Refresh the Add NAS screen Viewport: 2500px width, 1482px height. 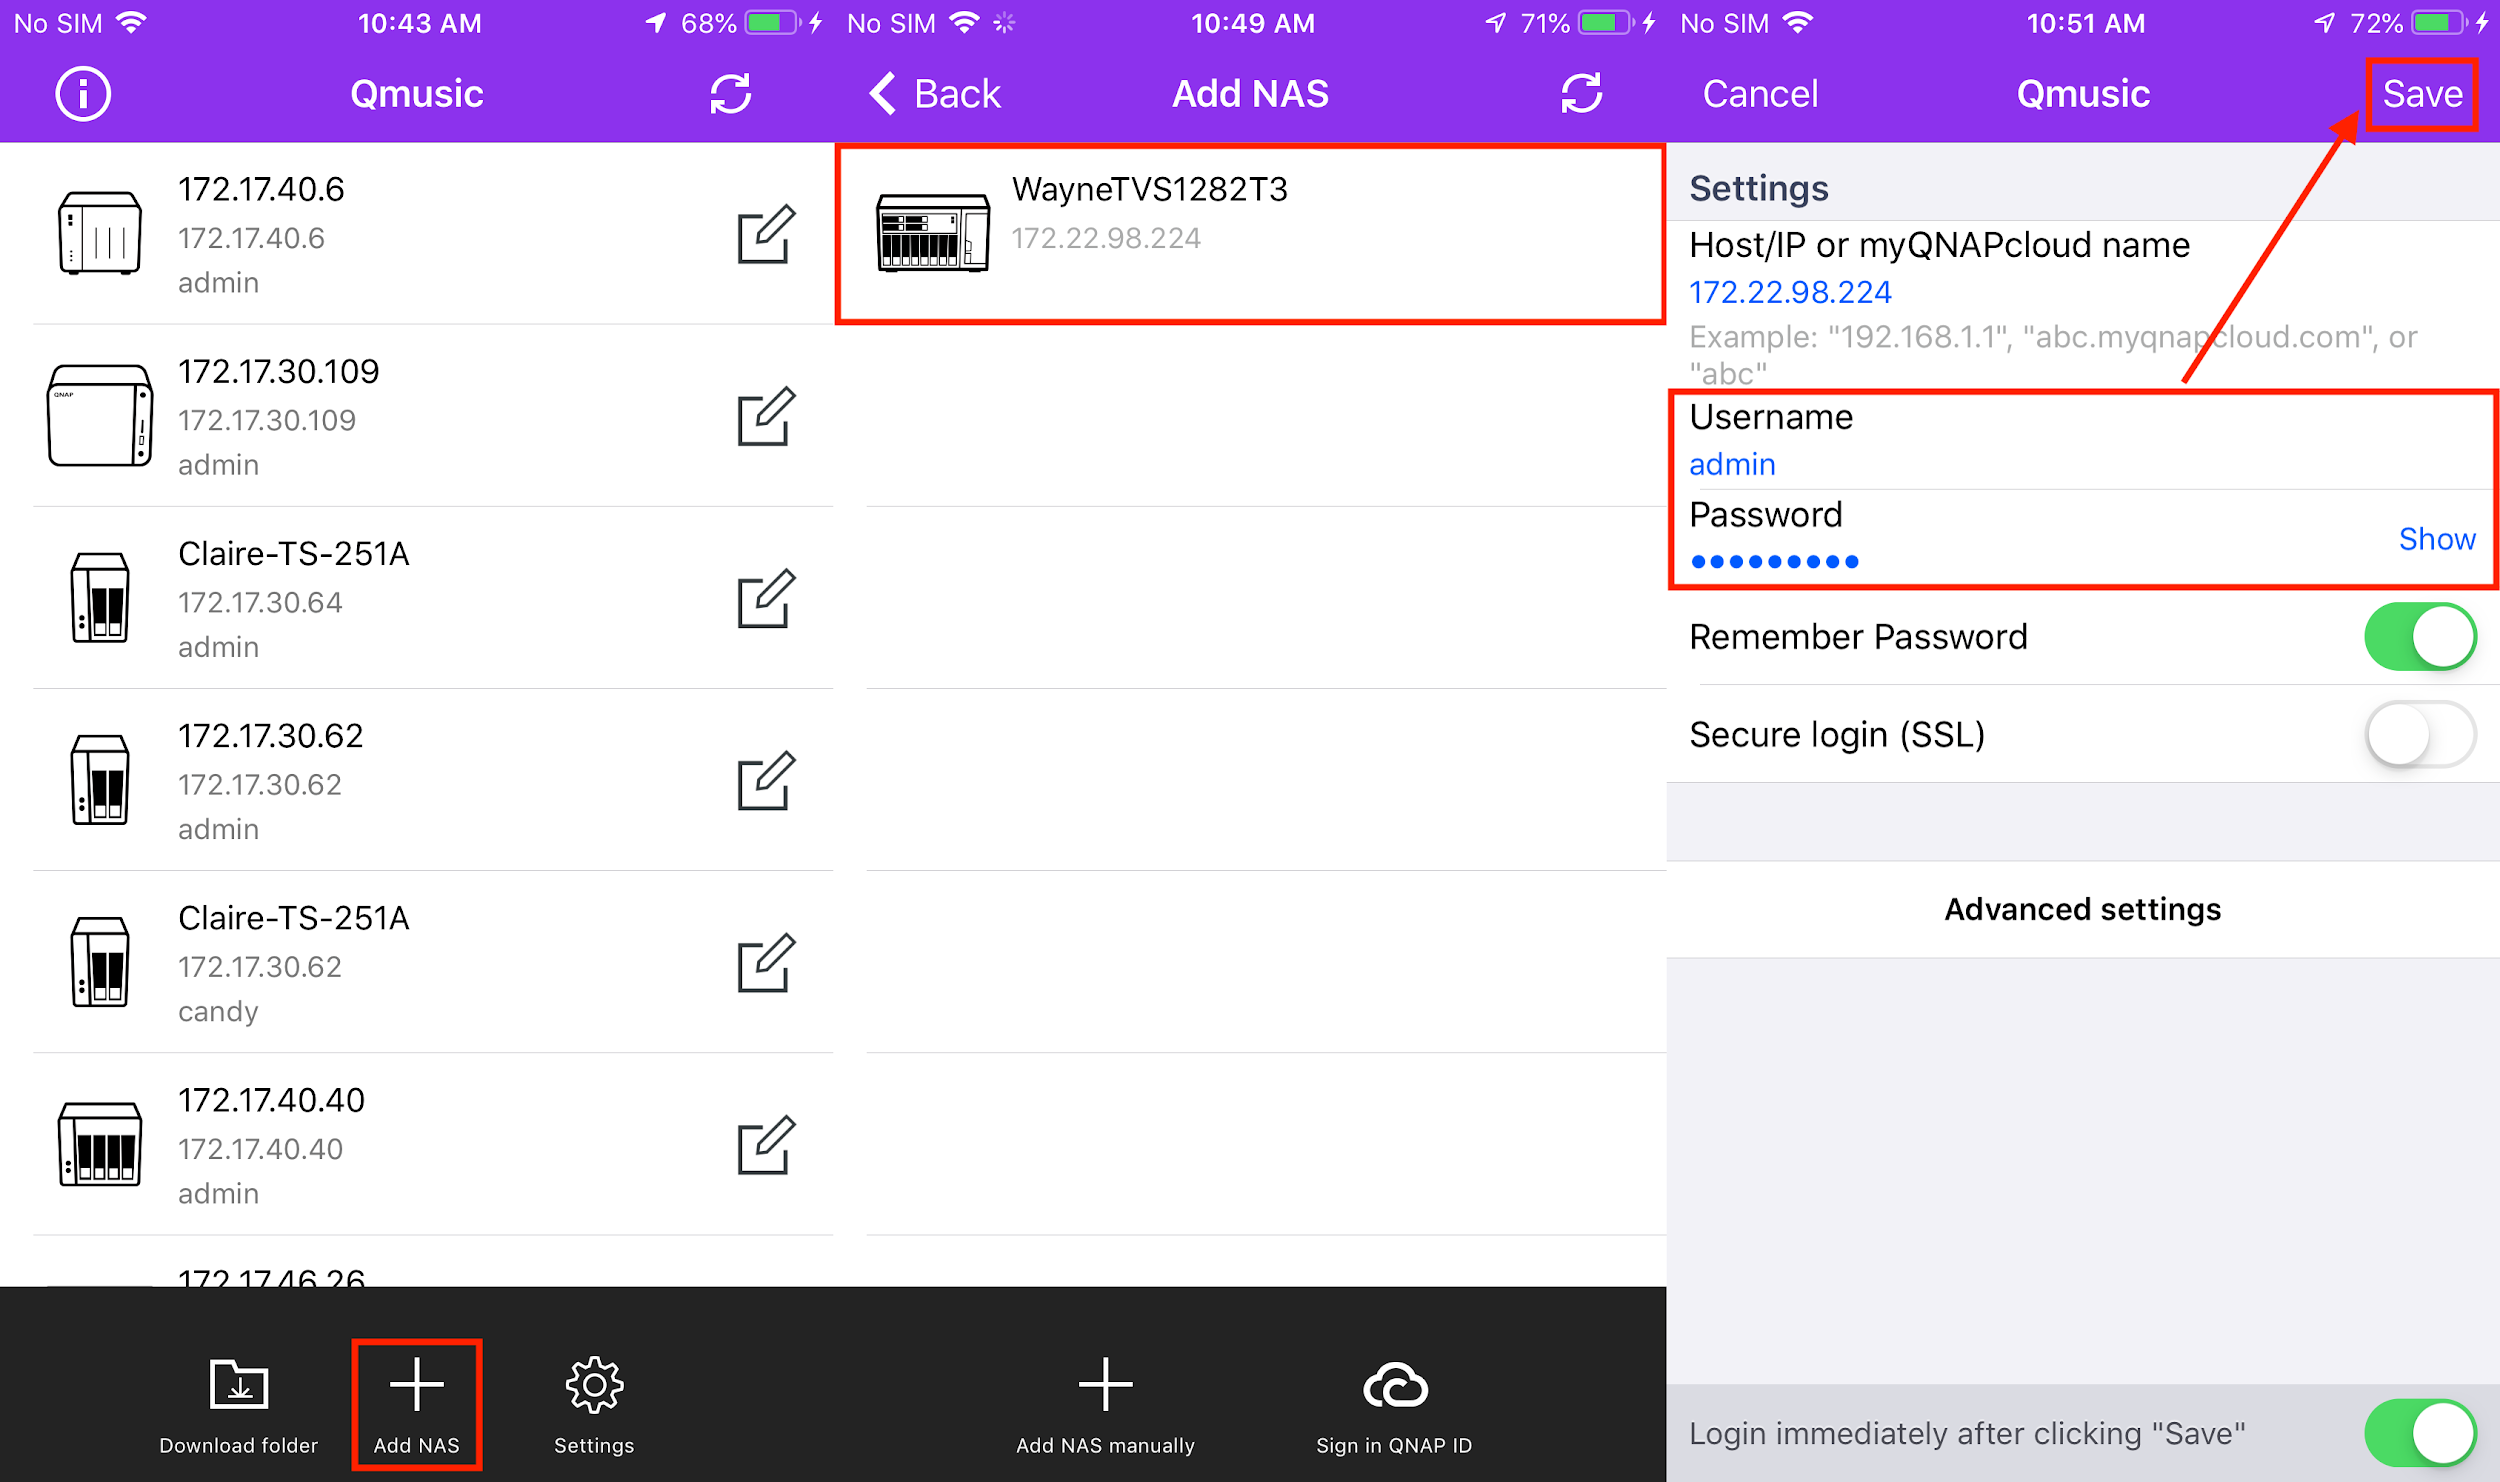click(x=1581, y=94)
